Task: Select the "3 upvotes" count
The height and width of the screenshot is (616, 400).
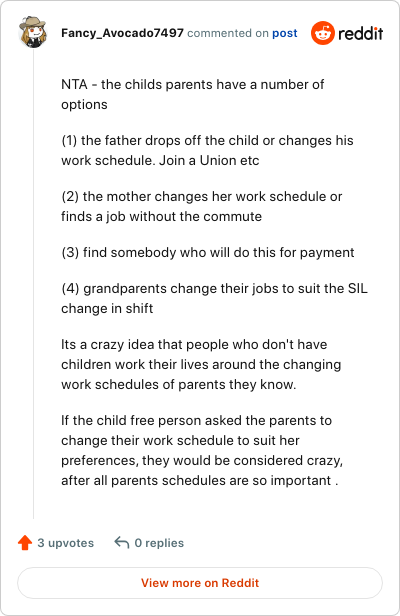Action: [66, 543]
